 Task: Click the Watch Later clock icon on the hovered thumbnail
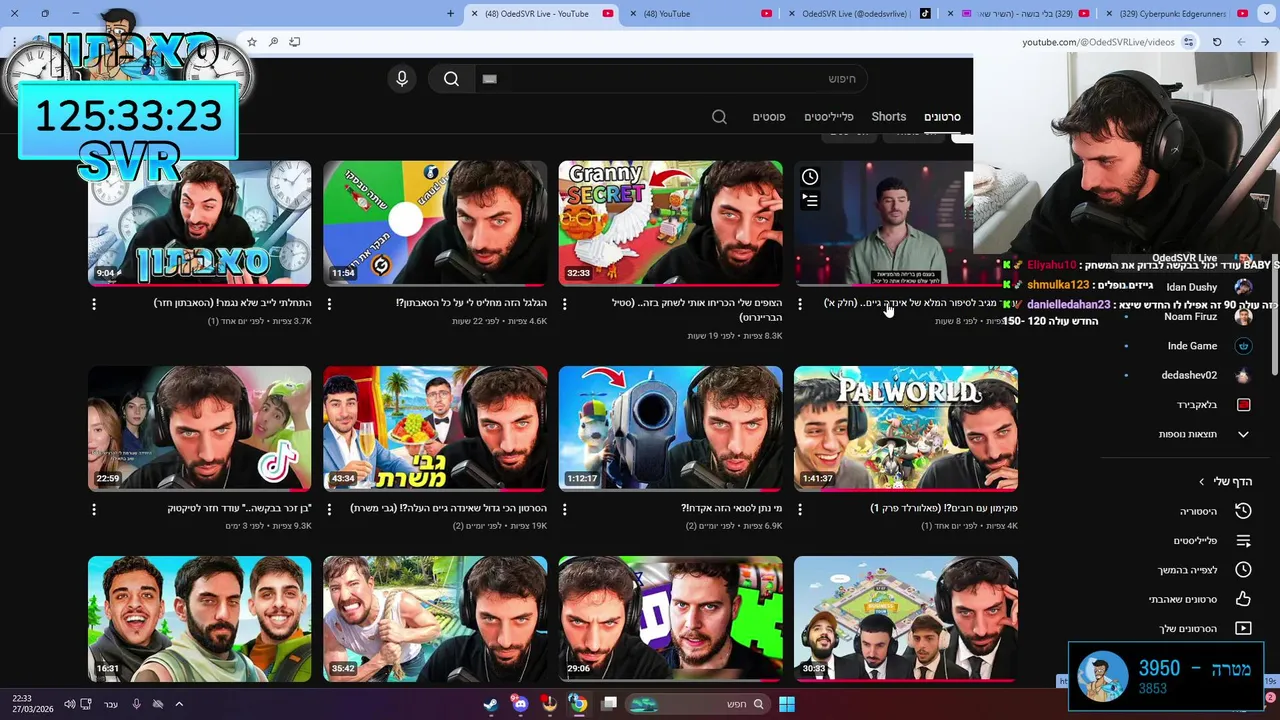point(810,177)
